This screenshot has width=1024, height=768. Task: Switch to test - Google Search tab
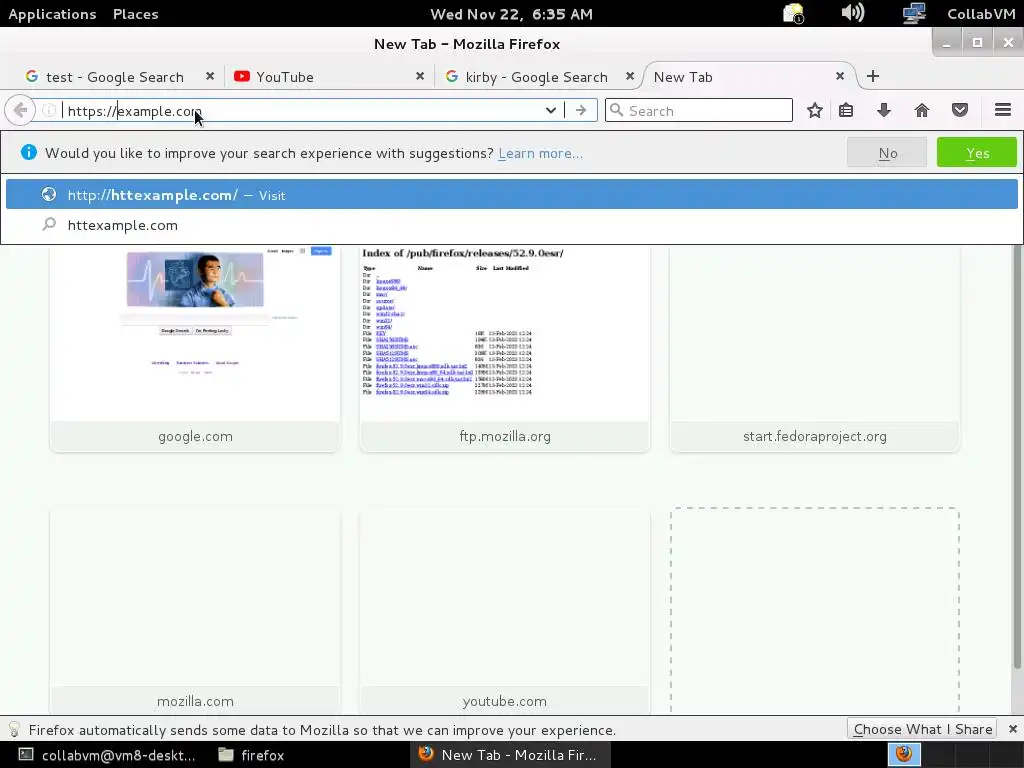click(114, 77)
